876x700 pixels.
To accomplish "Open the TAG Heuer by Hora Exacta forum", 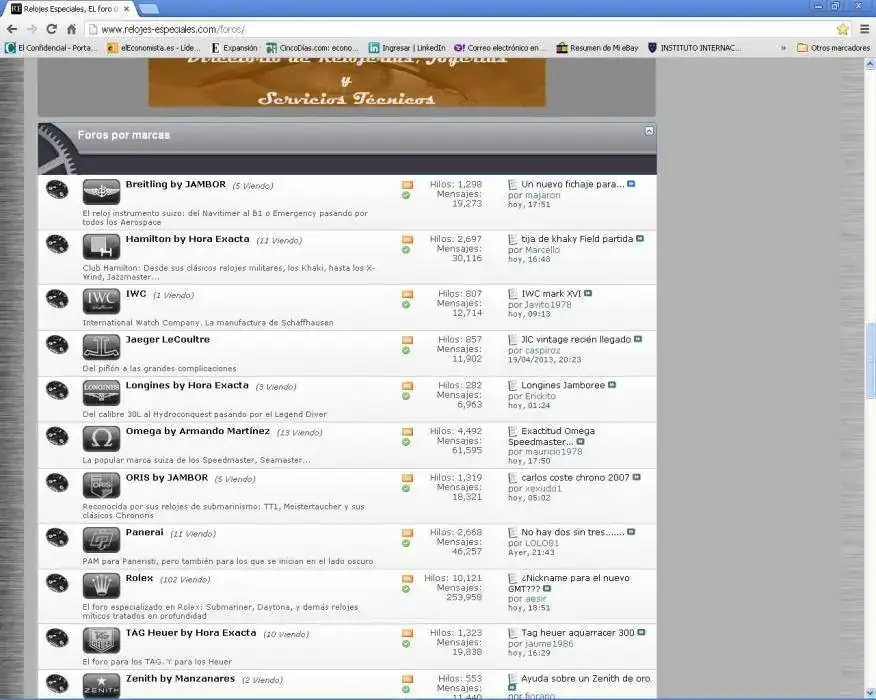I will (x=191, y=633).
